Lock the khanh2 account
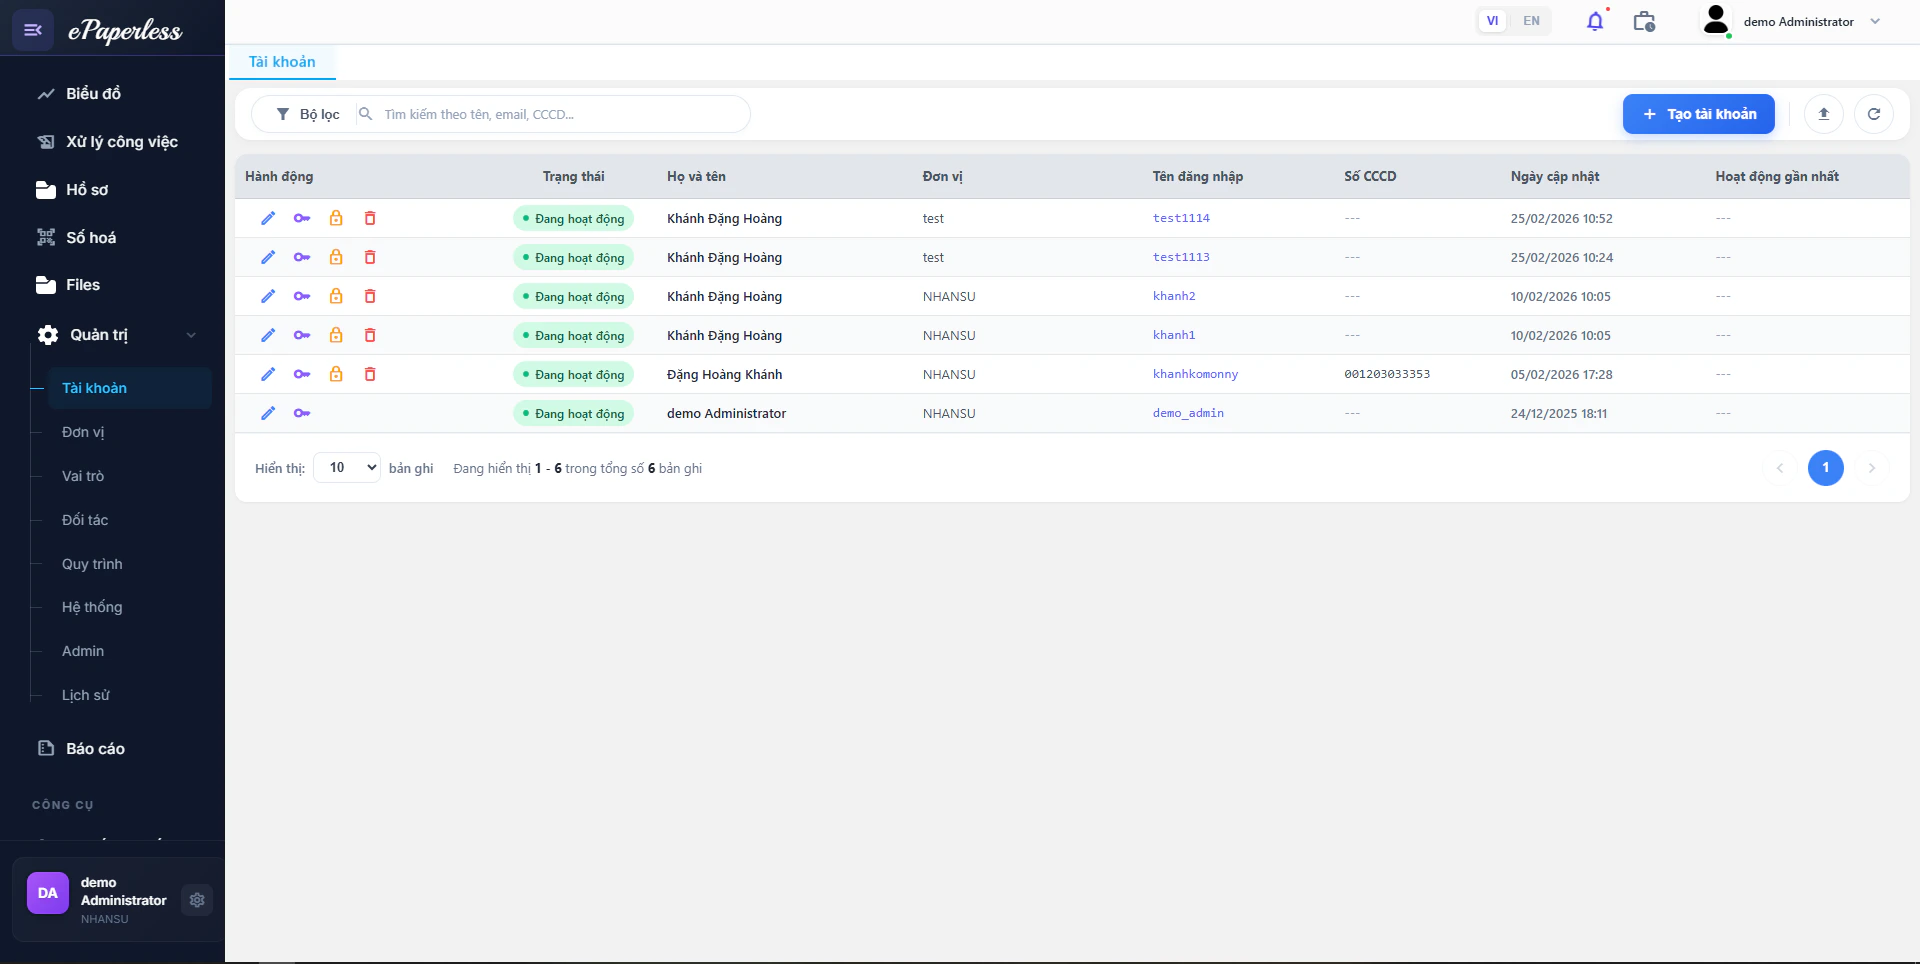 pos(336,296)
